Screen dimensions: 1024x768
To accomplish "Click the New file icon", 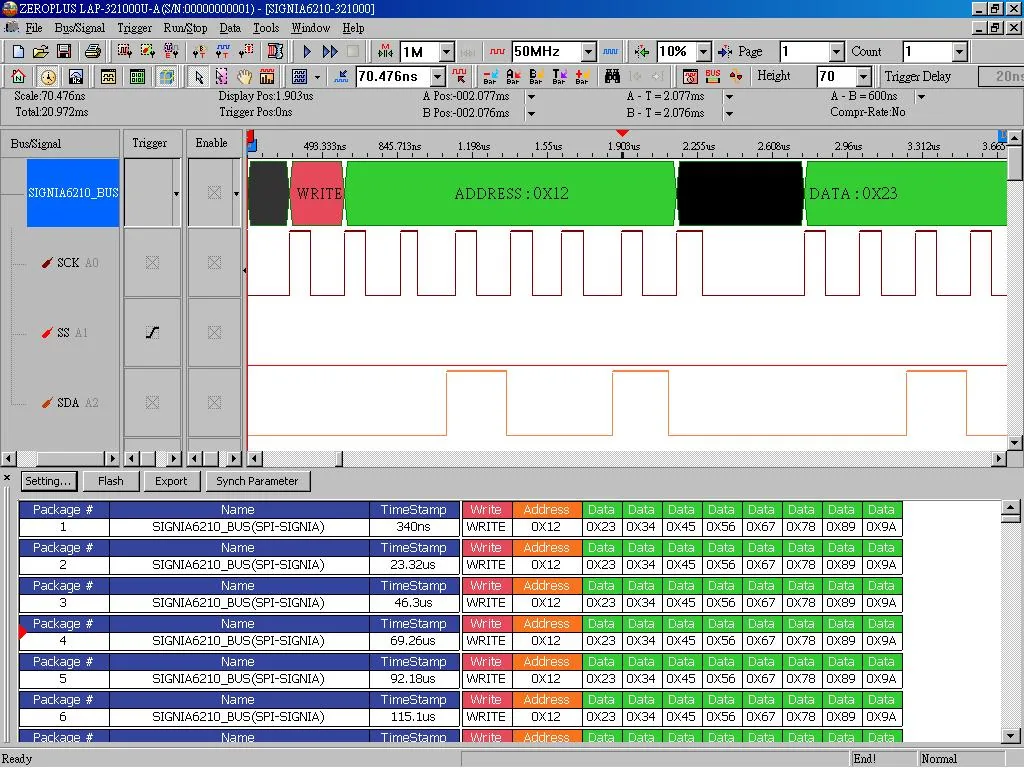I will pos(18,52).
